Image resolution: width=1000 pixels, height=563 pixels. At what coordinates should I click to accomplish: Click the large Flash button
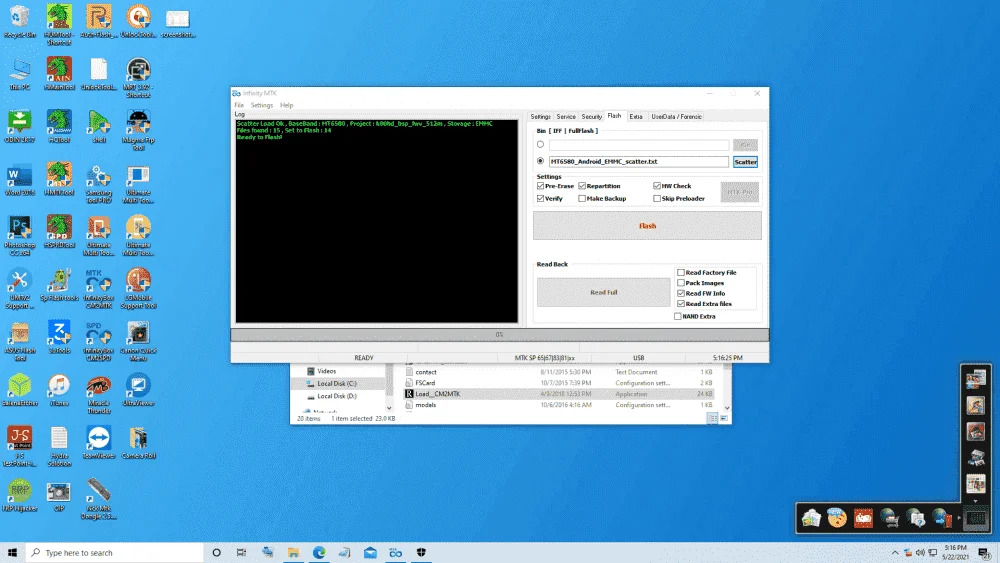pyautogui.click(x=647, y=226)
